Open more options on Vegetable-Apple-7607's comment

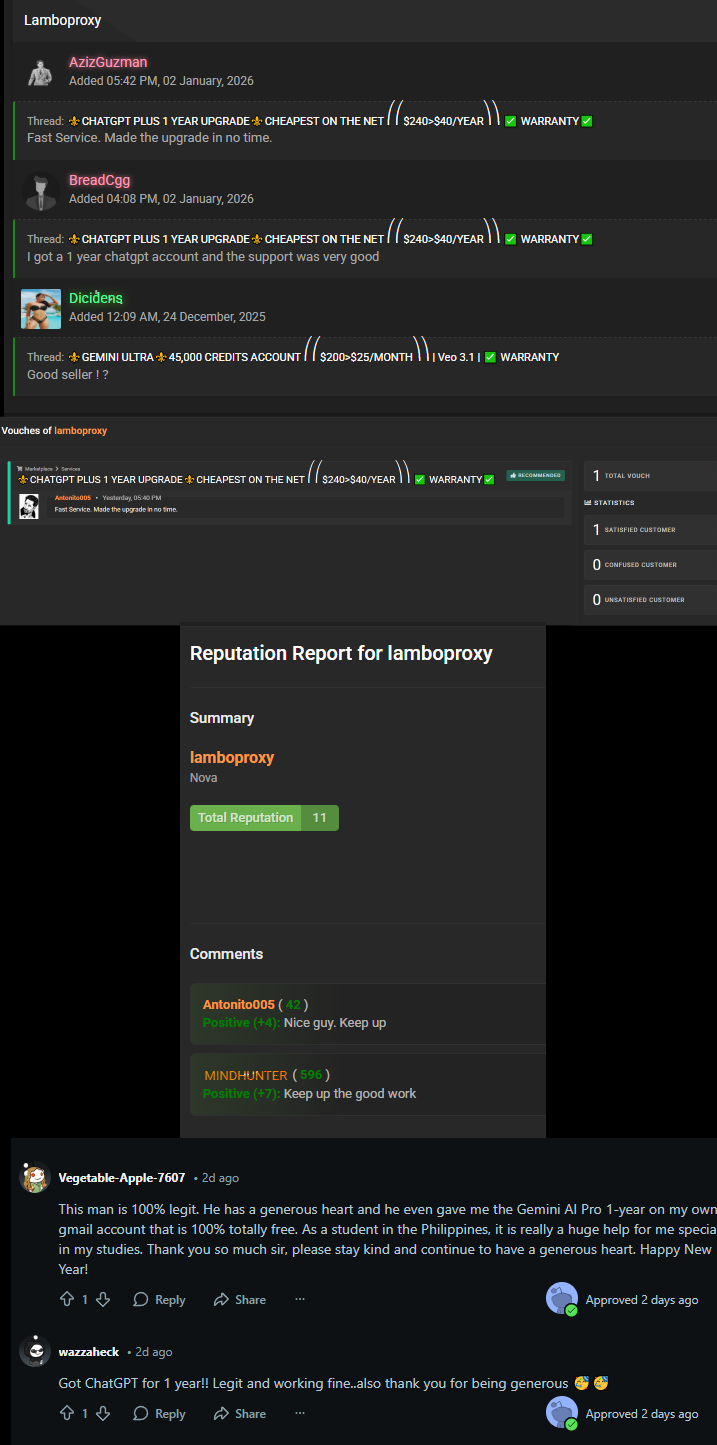[300, 1300]
